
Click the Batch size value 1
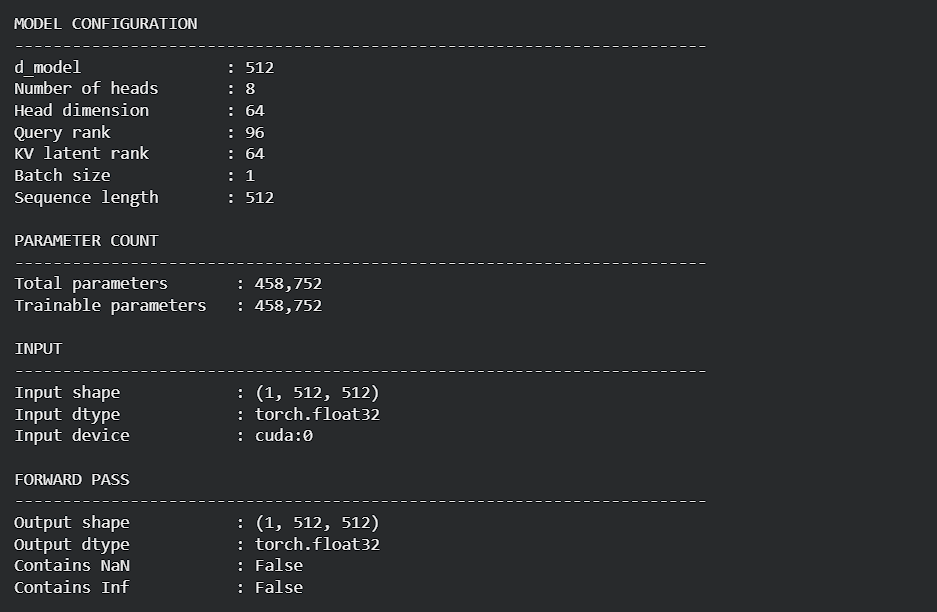(x=250, y=176)
